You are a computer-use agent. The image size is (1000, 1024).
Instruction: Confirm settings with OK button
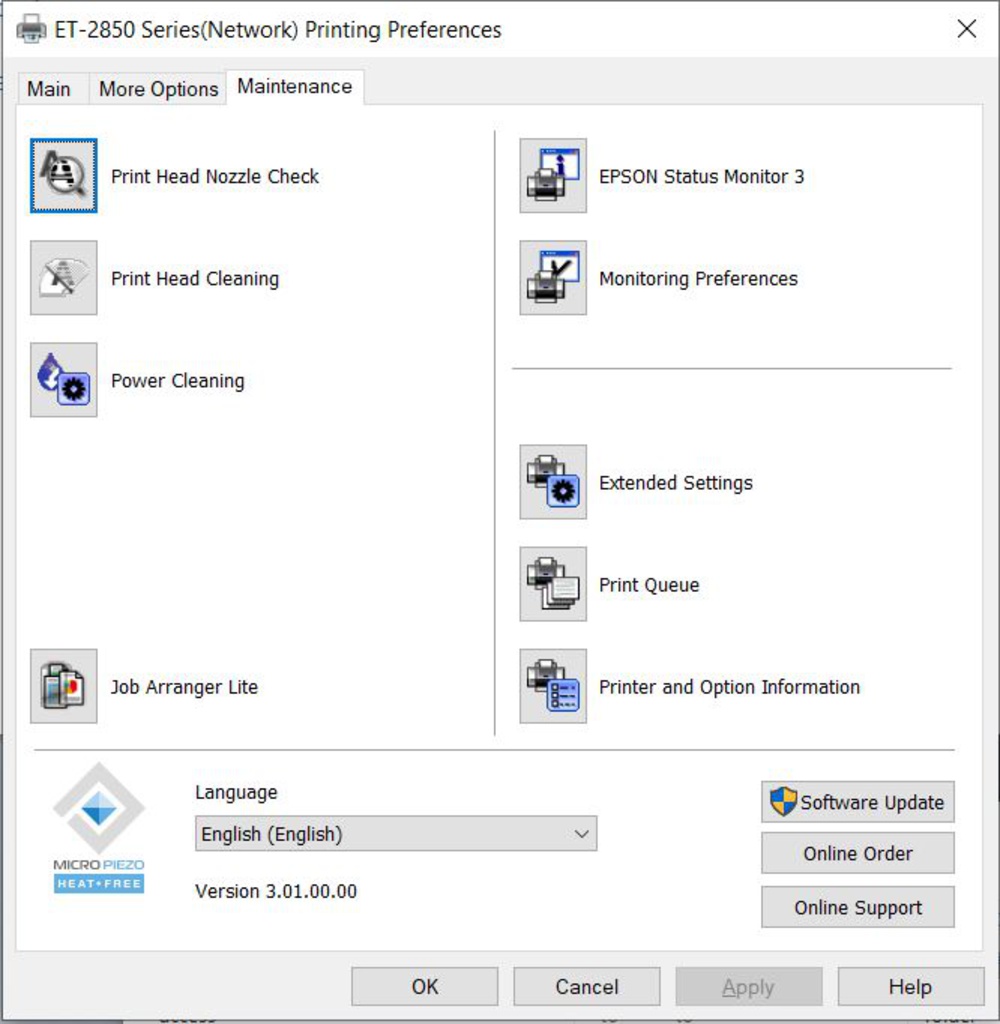[x=424, y=987]
